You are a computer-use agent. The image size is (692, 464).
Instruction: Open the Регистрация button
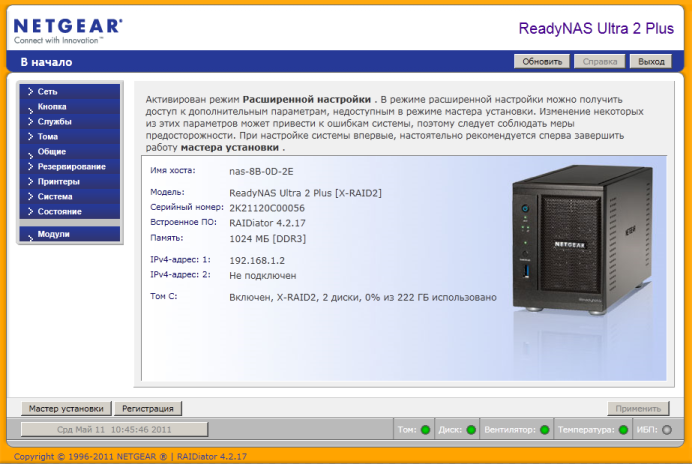pyautogui.click(x=148, y=408)
